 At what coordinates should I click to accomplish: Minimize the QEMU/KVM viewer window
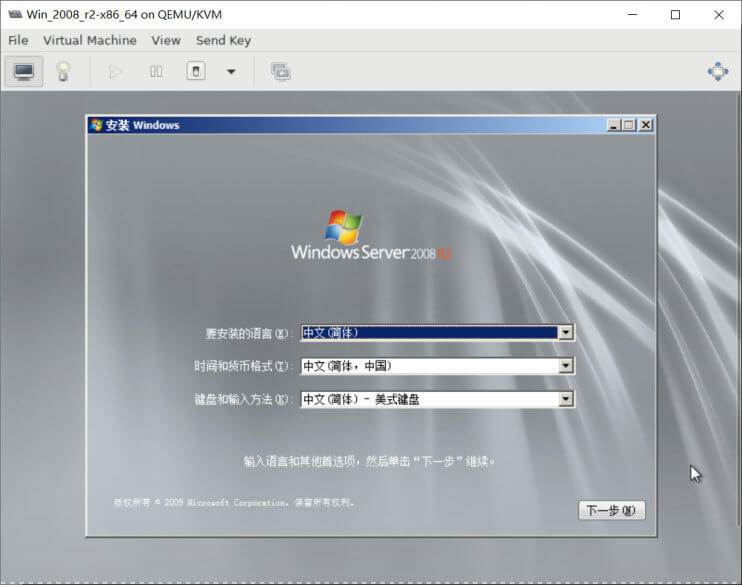(x=632, y=15)
